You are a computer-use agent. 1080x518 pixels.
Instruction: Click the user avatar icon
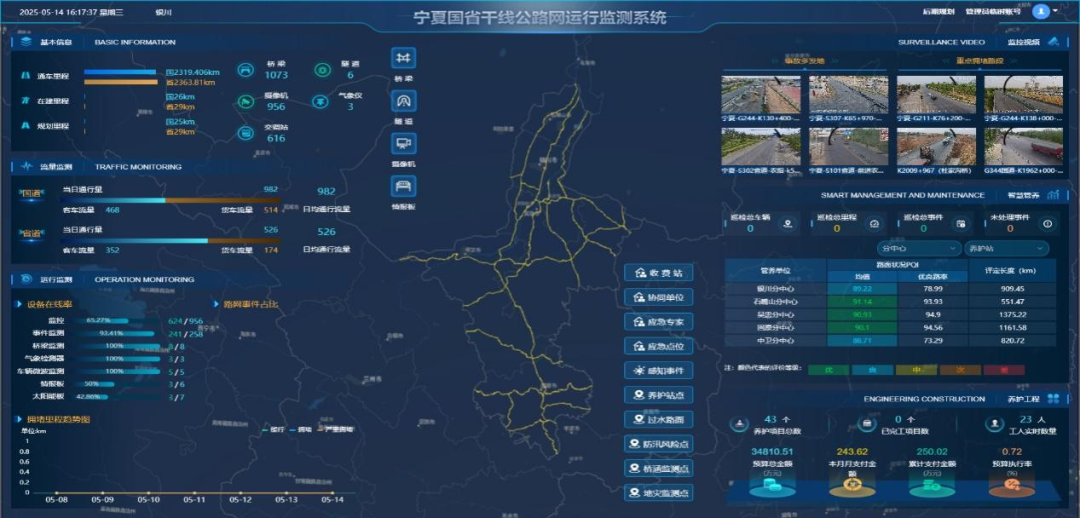pyautogui.click(x=1041, y=12)
